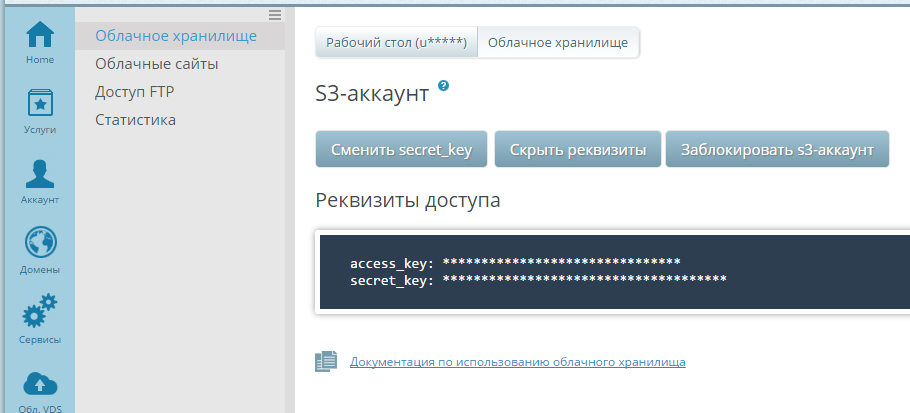The image size is (910, 413).
Task: Select Облачное хранилище in the left submenu
Action: pyautogui.click(x=176, y=36)
